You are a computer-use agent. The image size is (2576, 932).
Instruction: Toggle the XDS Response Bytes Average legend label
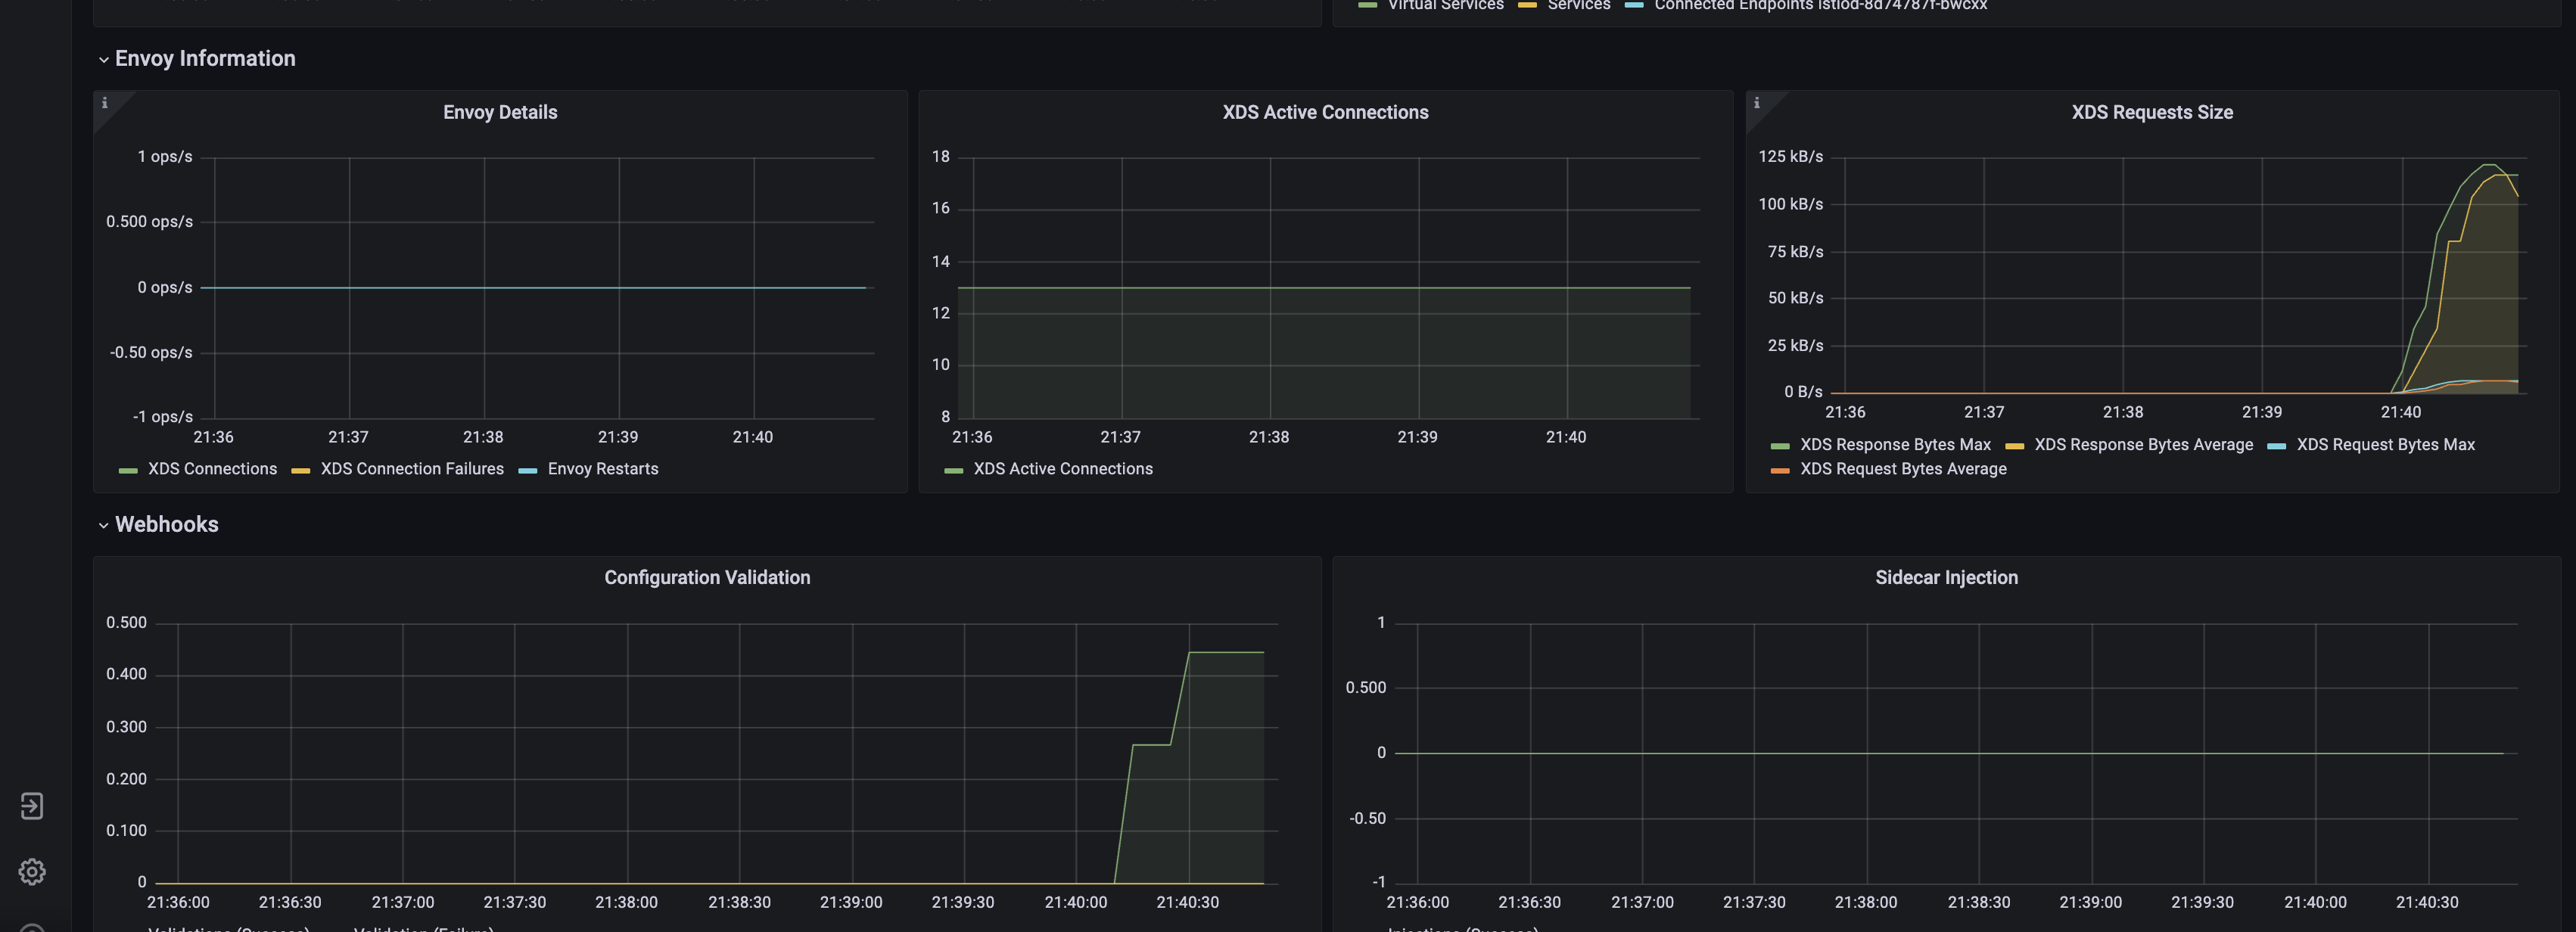click(2143, 445)
